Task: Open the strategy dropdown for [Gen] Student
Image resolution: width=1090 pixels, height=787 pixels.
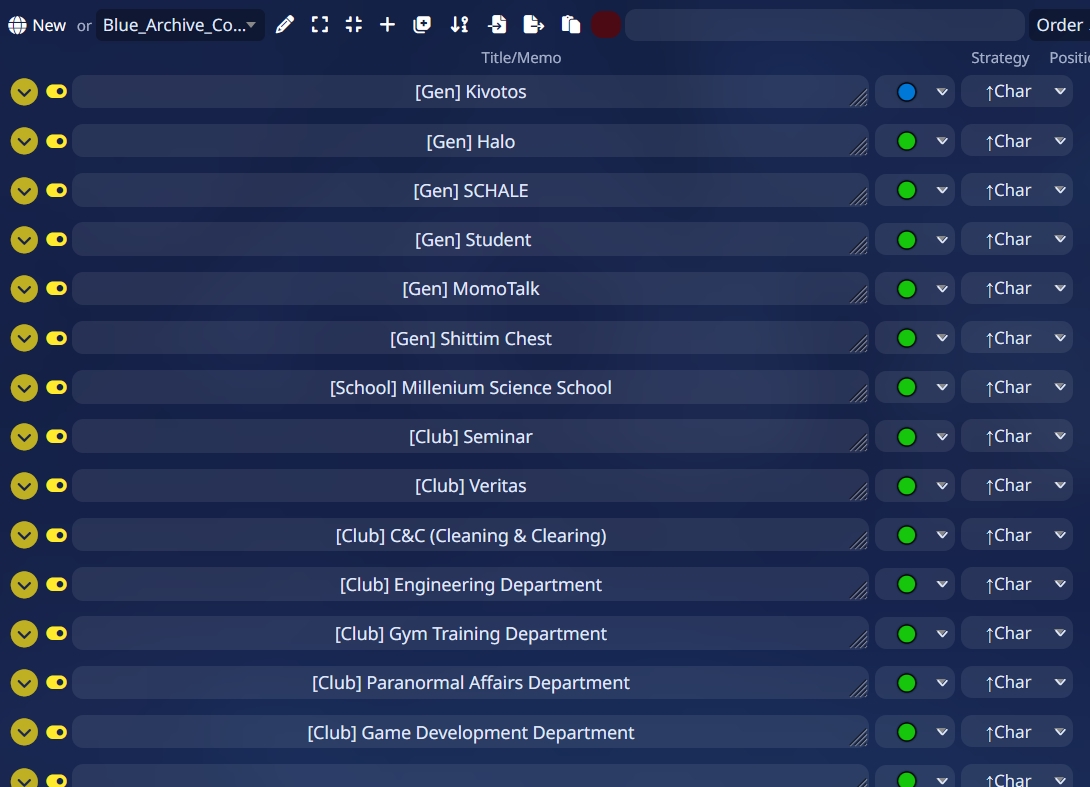Action: coord(915,240)
